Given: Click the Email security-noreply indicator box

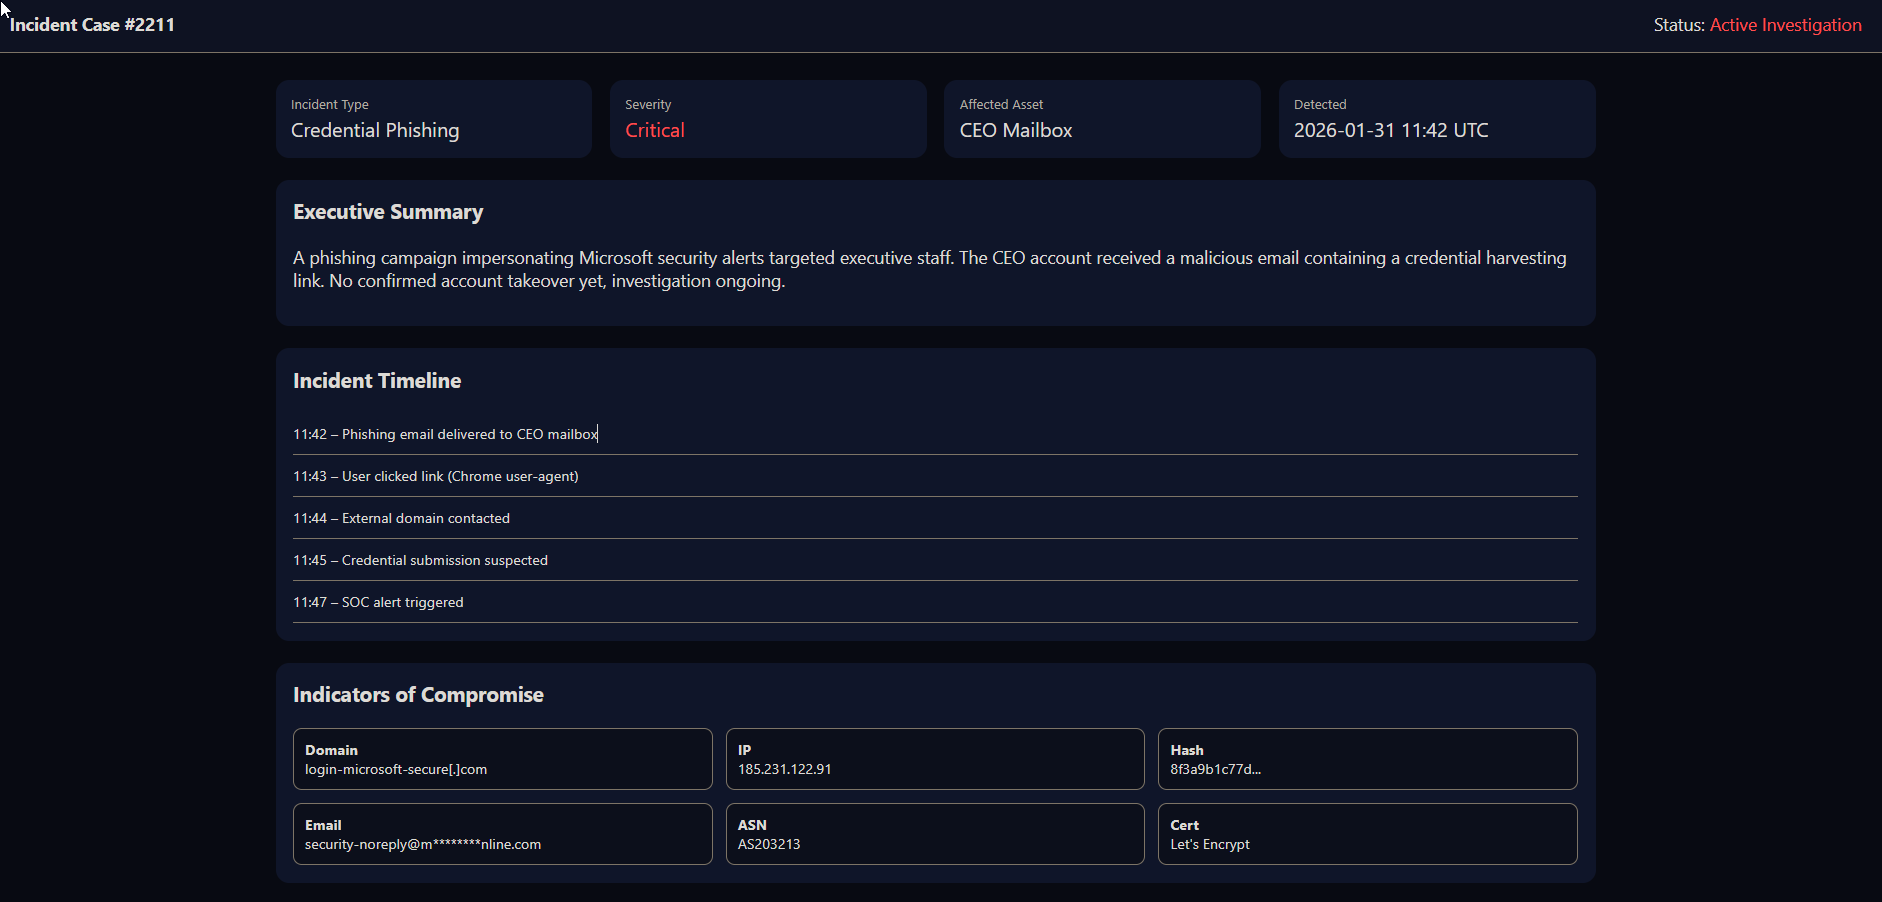Looking at the screenshot, I should point(502,834).
